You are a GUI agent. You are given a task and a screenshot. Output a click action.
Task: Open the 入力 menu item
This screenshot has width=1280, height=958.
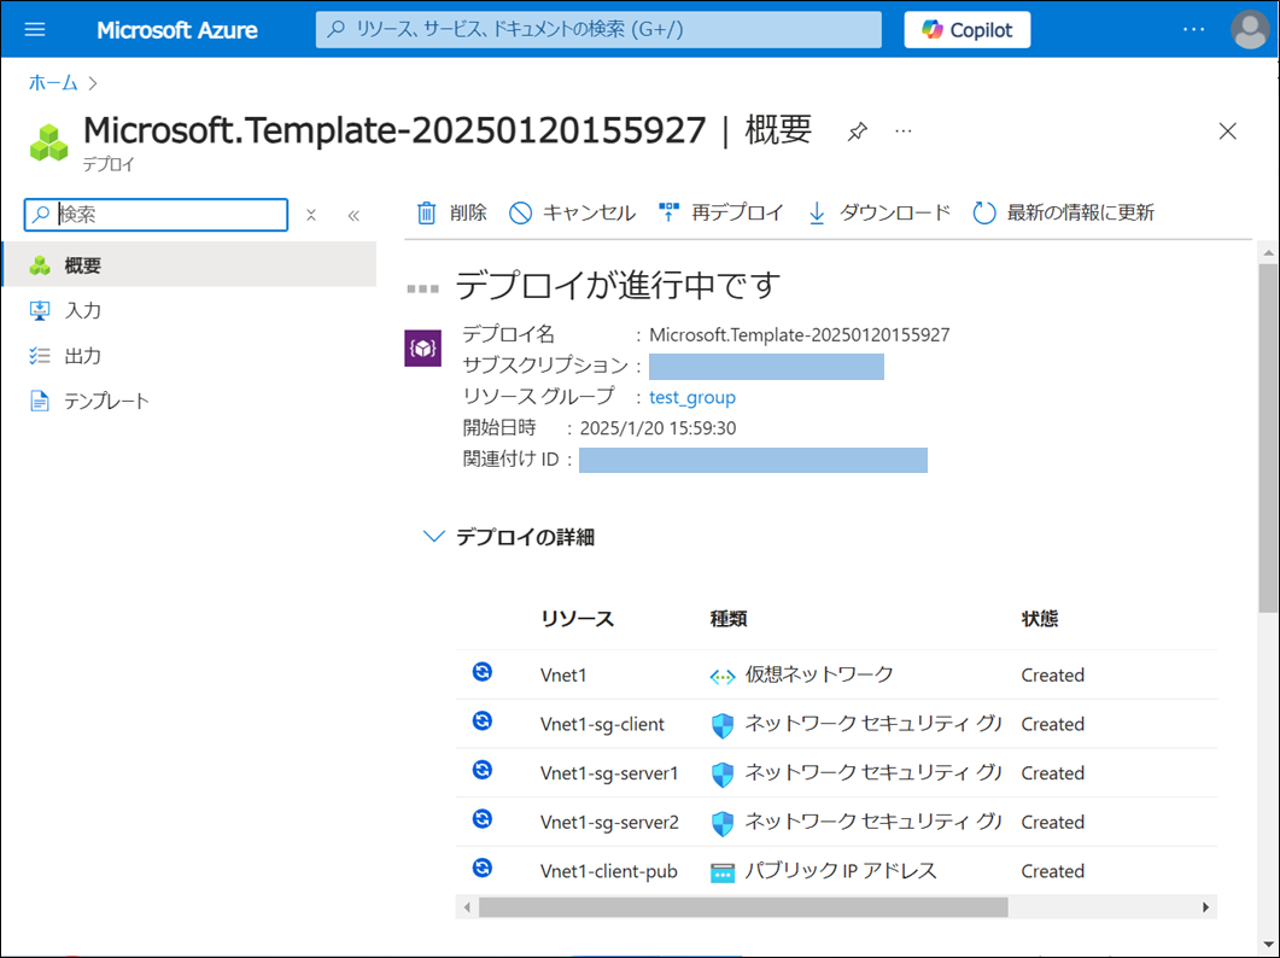(82, 311)
